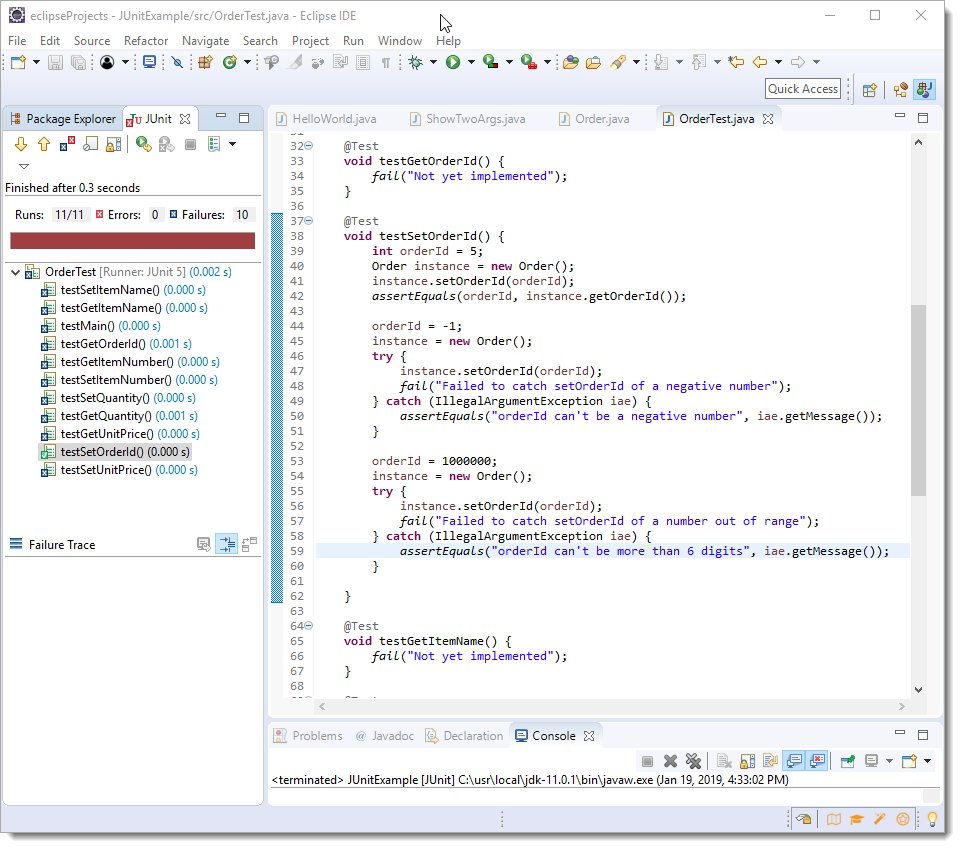
Task: Open JUnit Test Run History dropdown arrow
Action: [x=233, y=144]
